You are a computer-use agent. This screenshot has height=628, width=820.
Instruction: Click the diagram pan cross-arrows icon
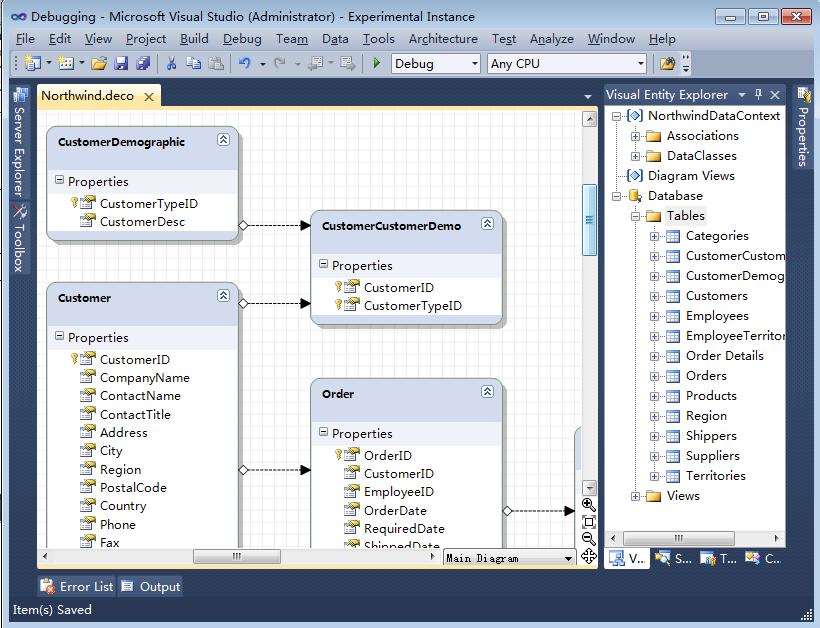[589, 556]
